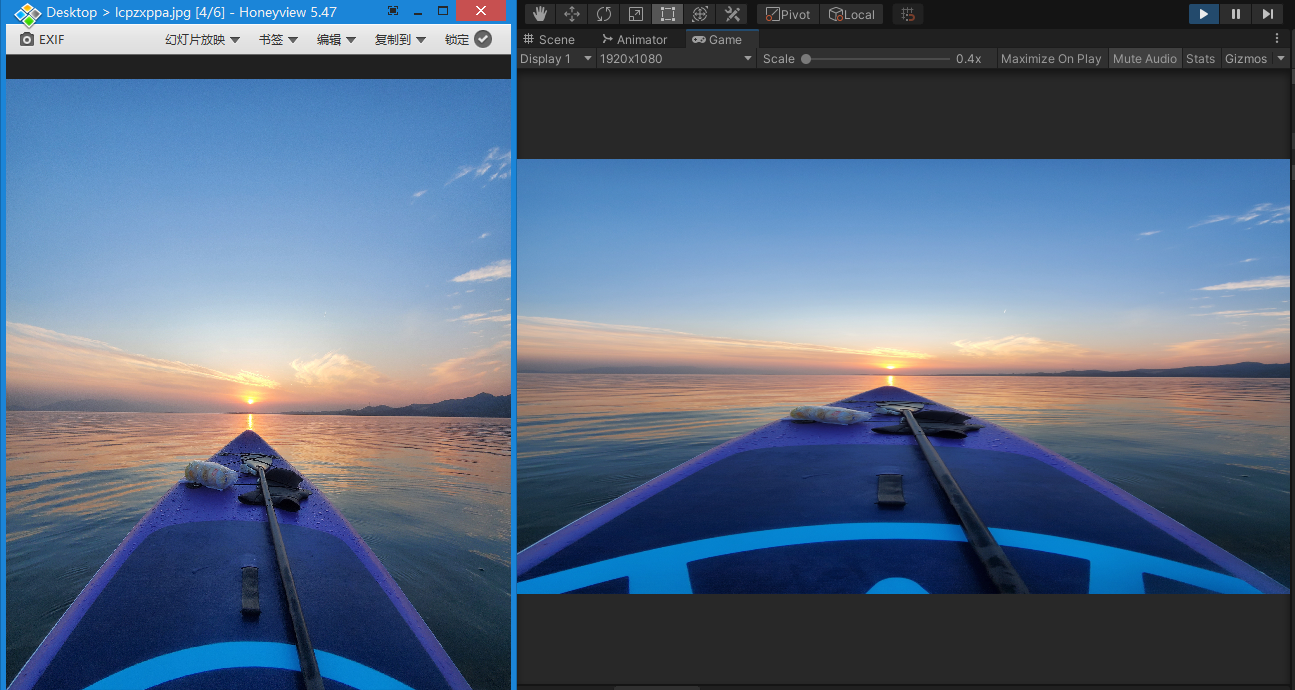The image size is (1295, 690).
Task: Select the Scale tool
Action: tap(636, 14)
